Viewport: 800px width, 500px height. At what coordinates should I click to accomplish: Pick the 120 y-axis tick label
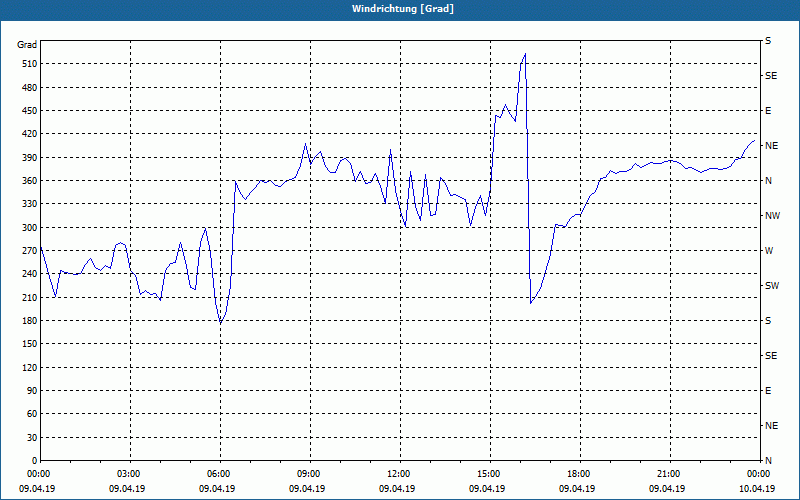tap(30, 367)
